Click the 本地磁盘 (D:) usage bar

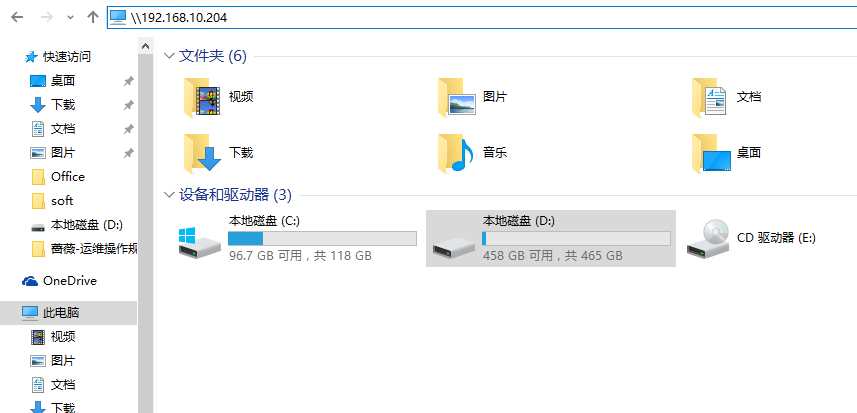point(576,238)
